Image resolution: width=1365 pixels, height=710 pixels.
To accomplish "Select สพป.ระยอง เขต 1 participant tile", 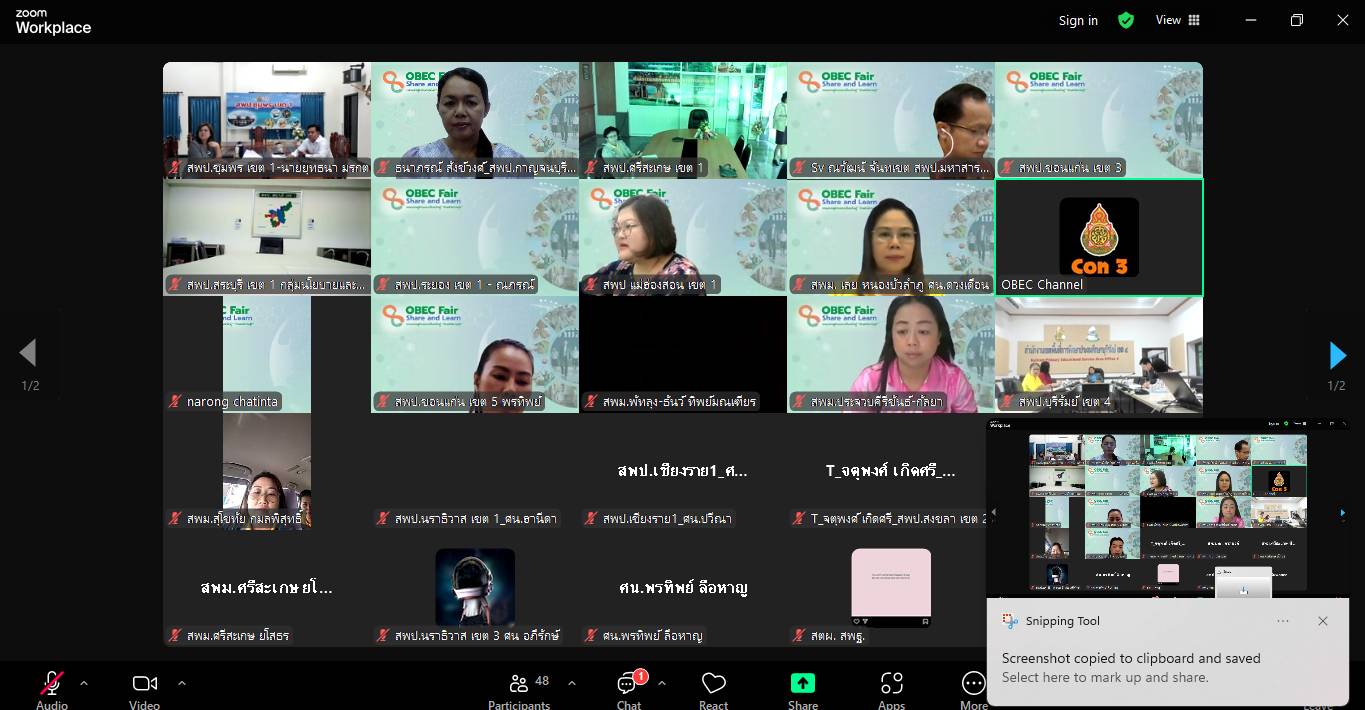I will click(475, 237).
